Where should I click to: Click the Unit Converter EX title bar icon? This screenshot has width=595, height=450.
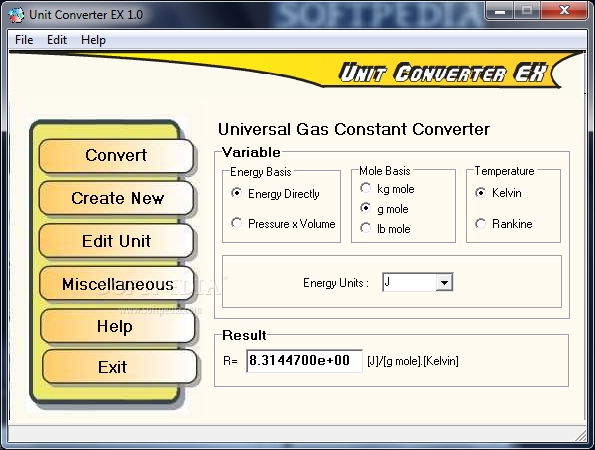click(16, 15)
